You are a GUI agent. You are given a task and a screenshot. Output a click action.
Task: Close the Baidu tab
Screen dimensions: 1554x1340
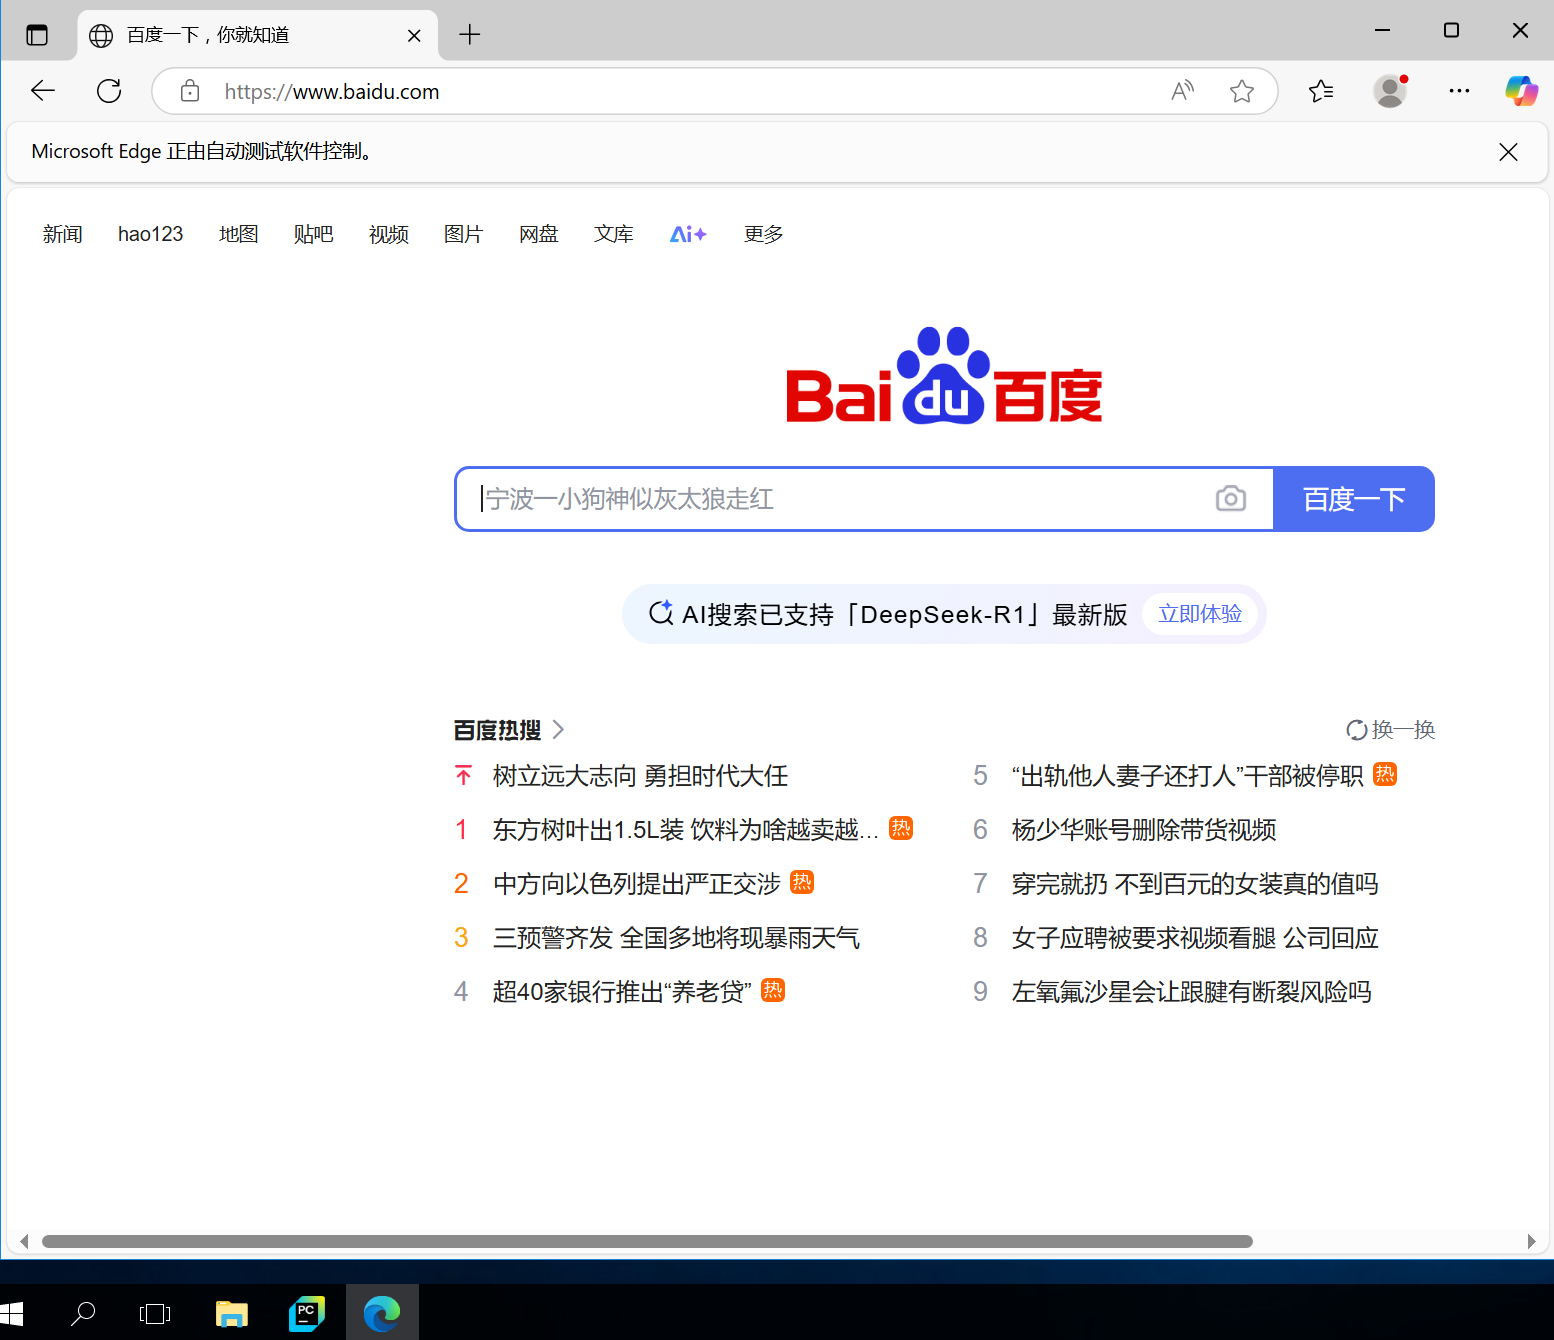coord(414,35)
